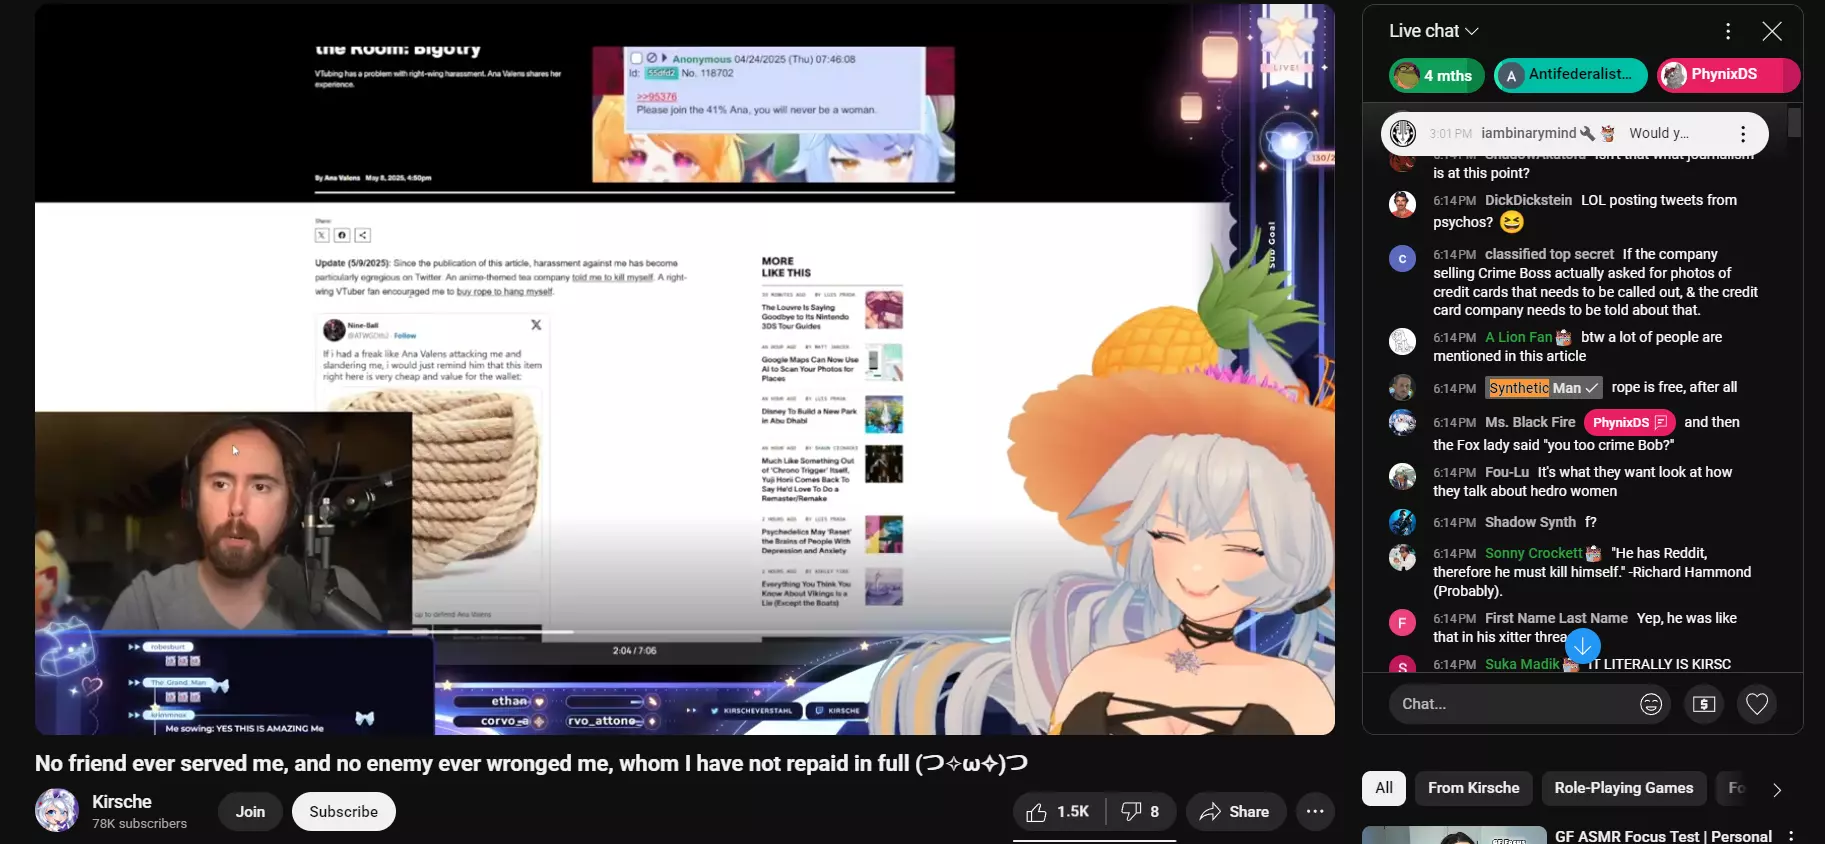Screen dimensions: 1825x844
Task: Open the pinned iambinarymind message
Action: coord(1574,133)
